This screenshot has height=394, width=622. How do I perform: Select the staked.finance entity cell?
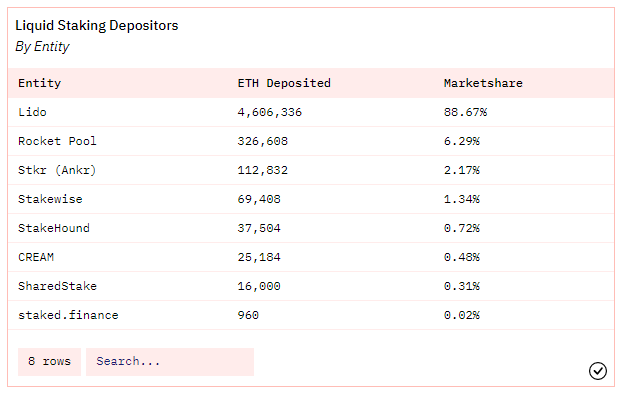(x=68, y=315)
